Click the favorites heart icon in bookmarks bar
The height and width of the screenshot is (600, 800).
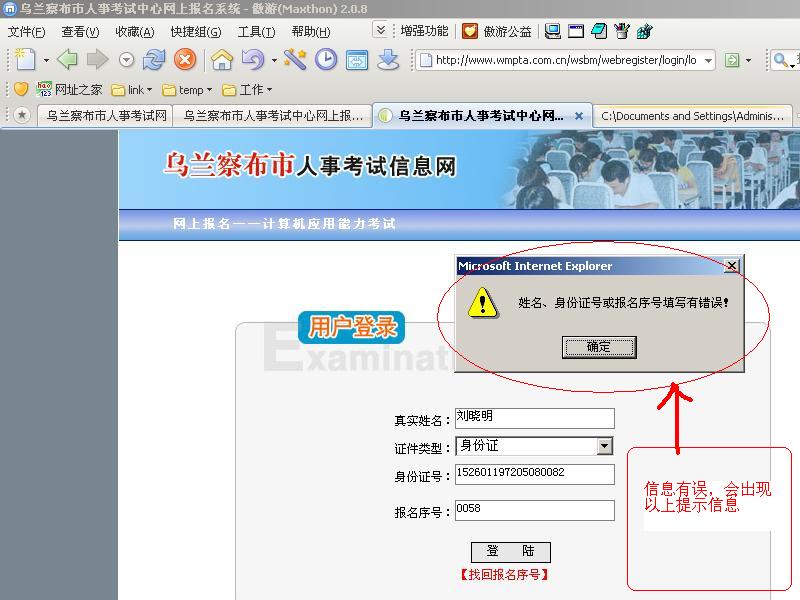click(x=21, y=89)
